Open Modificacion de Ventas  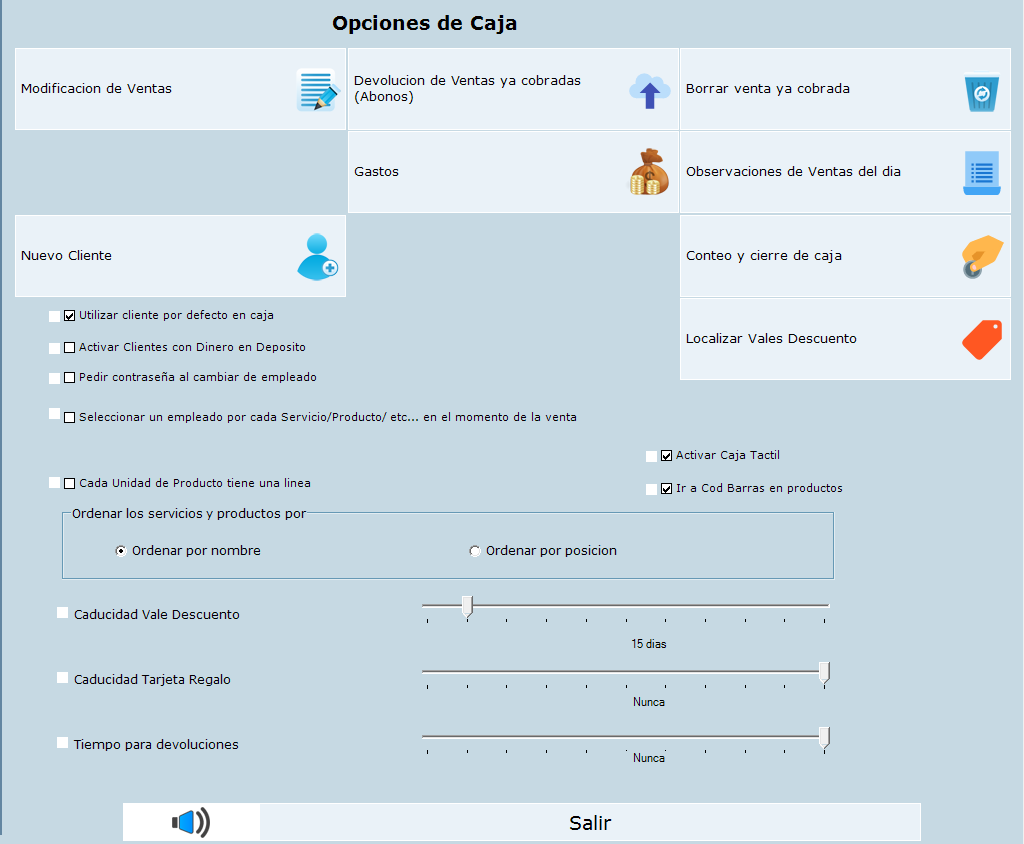180,89
